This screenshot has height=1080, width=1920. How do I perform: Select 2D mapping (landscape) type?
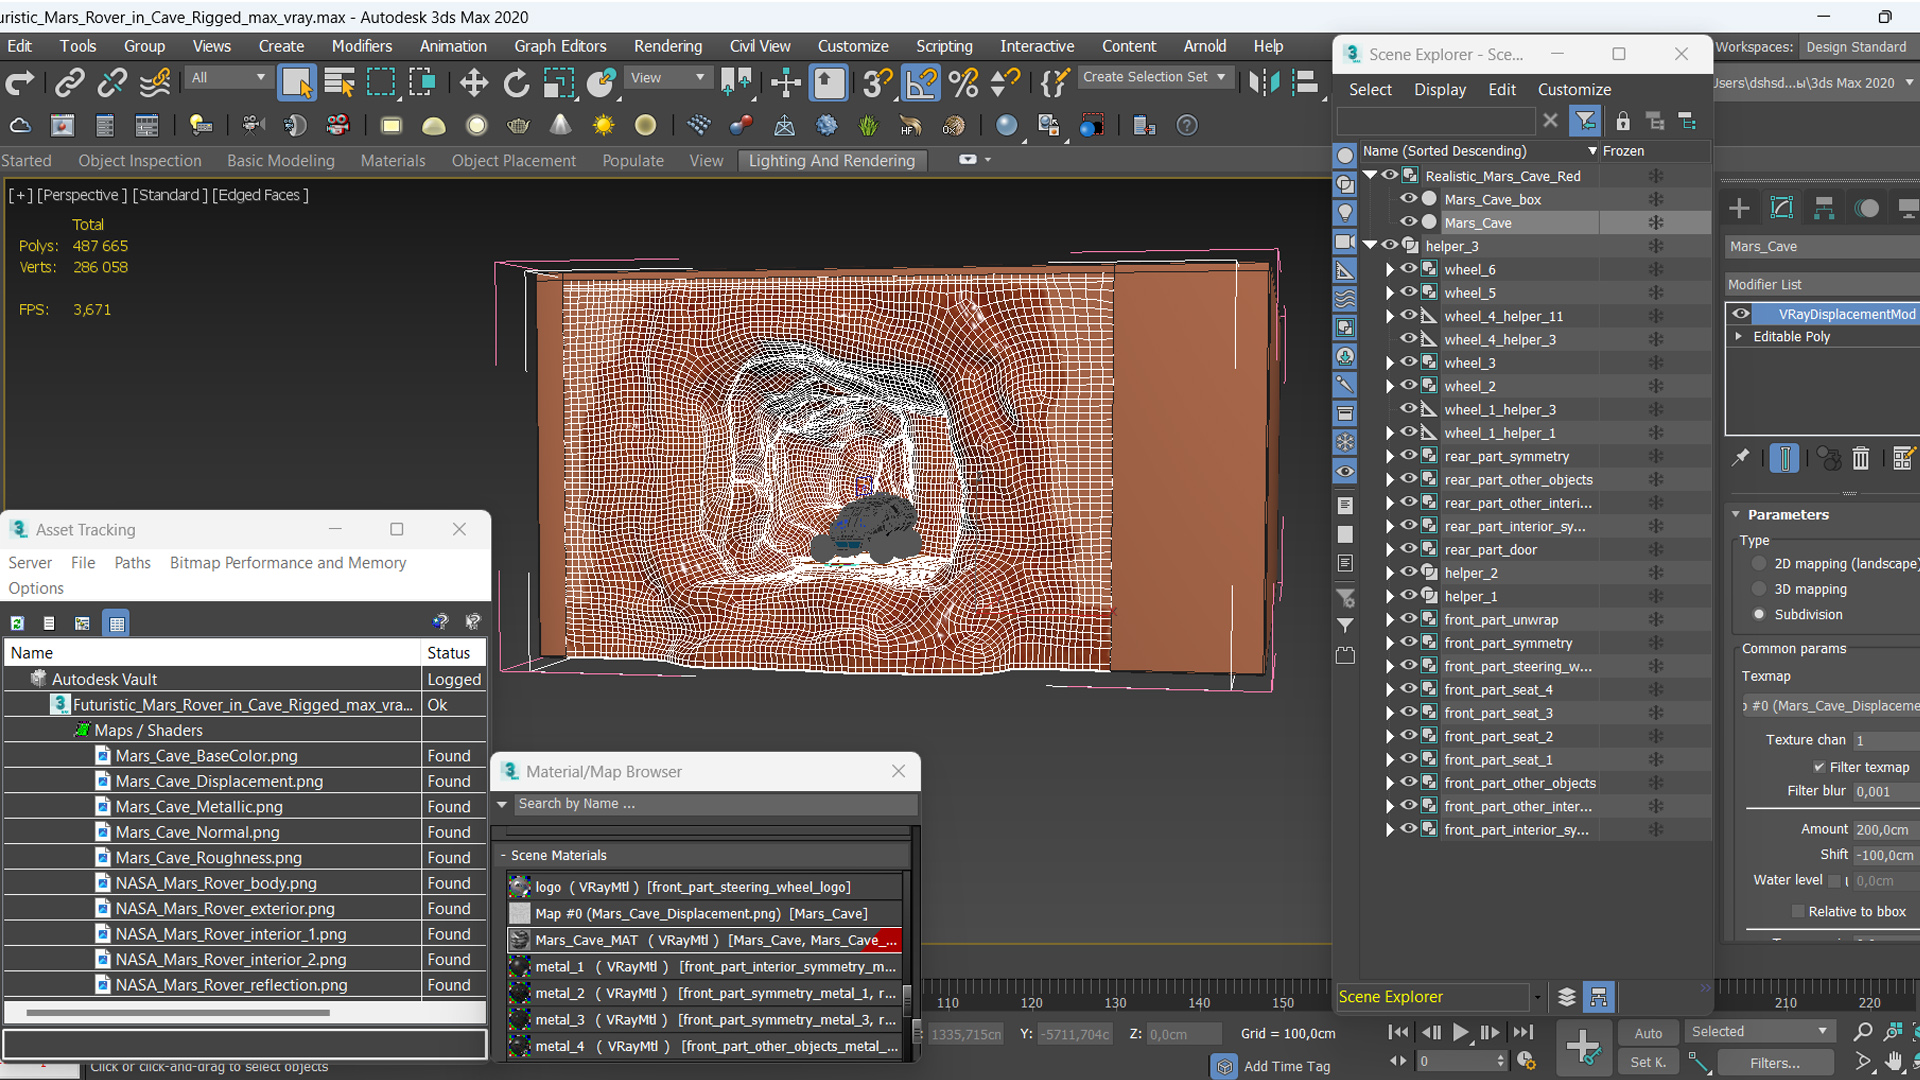point(1759,564)
